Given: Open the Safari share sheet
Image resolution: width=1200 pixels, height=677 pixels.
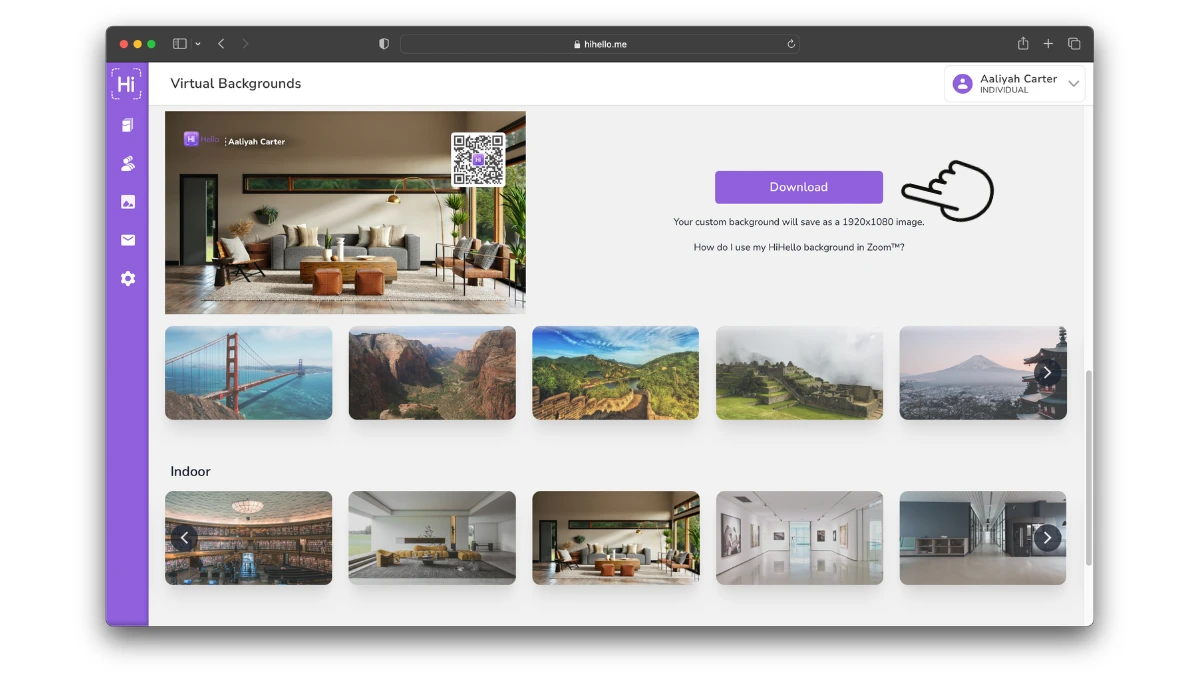Looking at the screenshot, I should pyautogui.click(x=1022, y=43).
